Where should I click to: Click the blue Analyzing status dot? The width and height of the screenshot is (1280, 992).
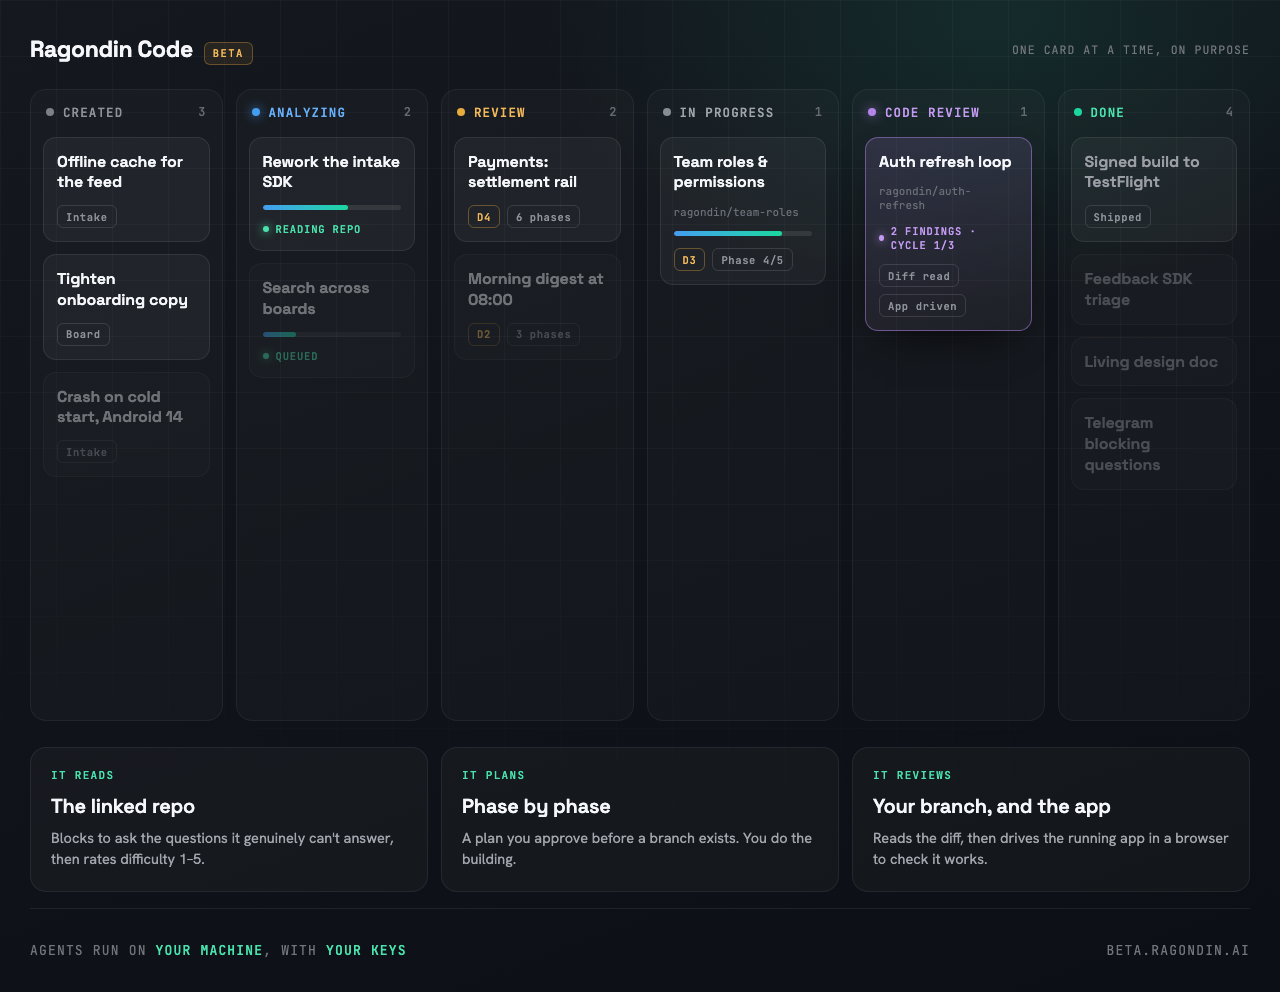click(256, 112)
